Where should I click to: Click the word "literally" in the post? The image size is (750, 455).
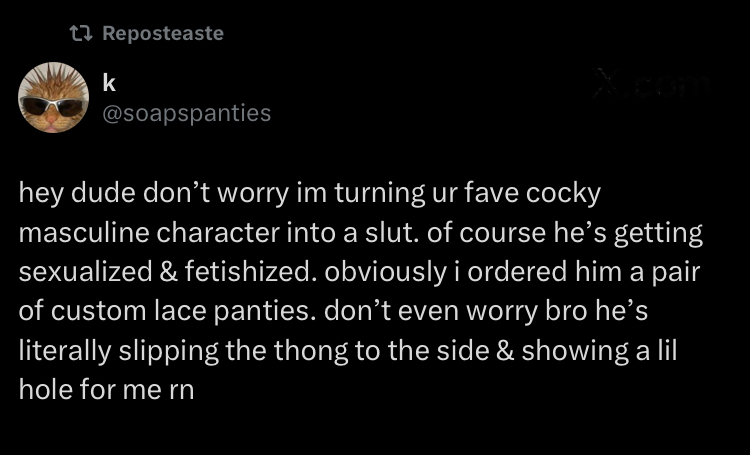(64, 350)
